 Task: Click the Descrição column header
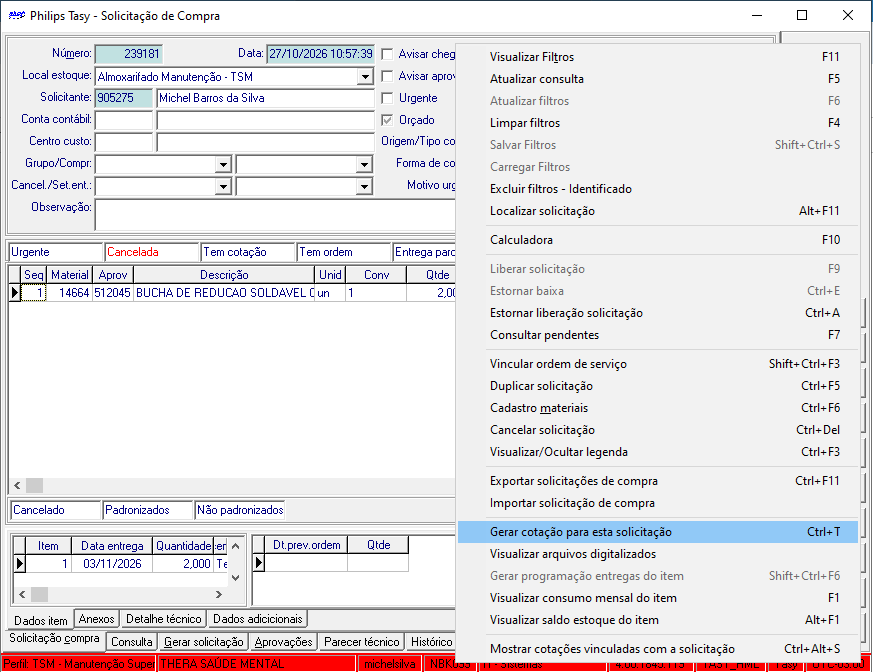click(224, 275)
